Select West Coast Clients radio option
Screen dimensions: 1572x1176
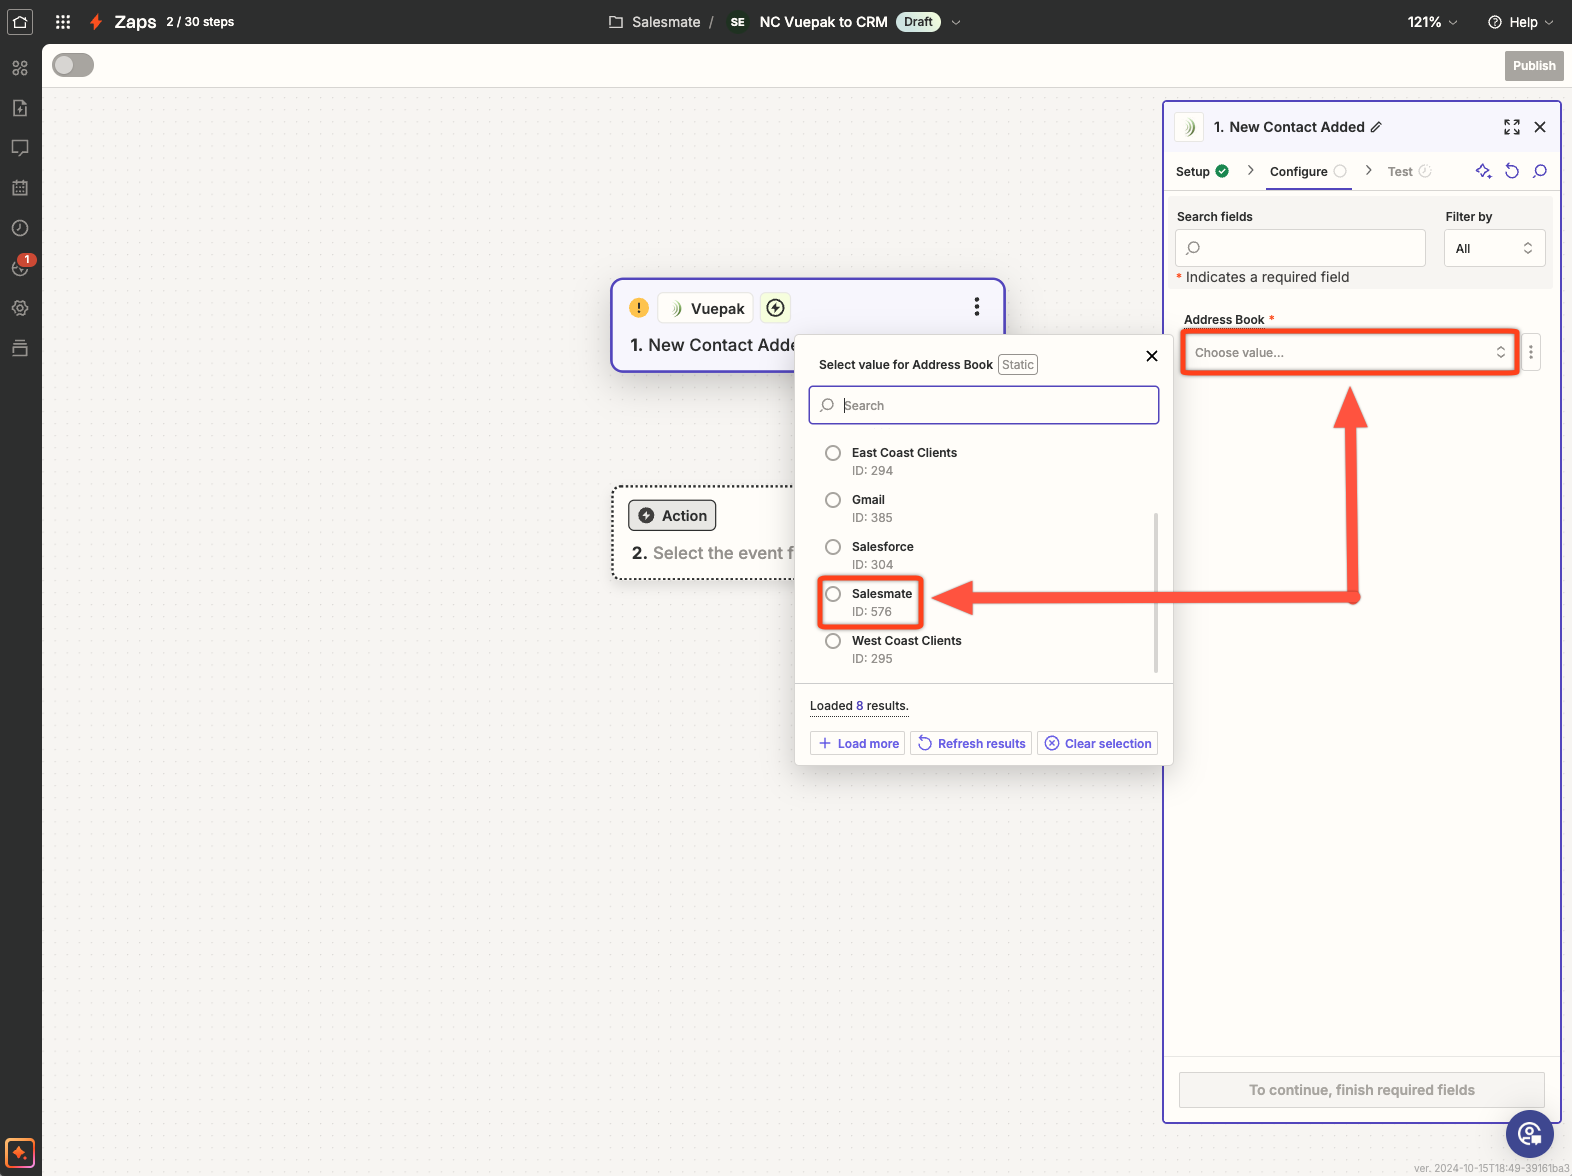833,641
